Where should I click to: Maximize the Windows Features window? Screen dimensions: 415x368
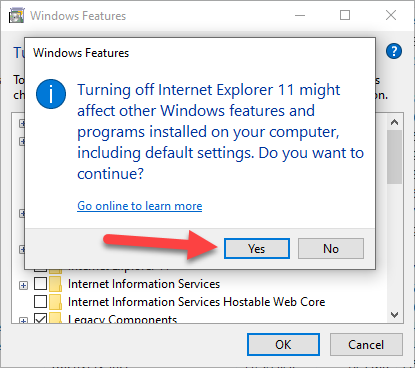345,15
